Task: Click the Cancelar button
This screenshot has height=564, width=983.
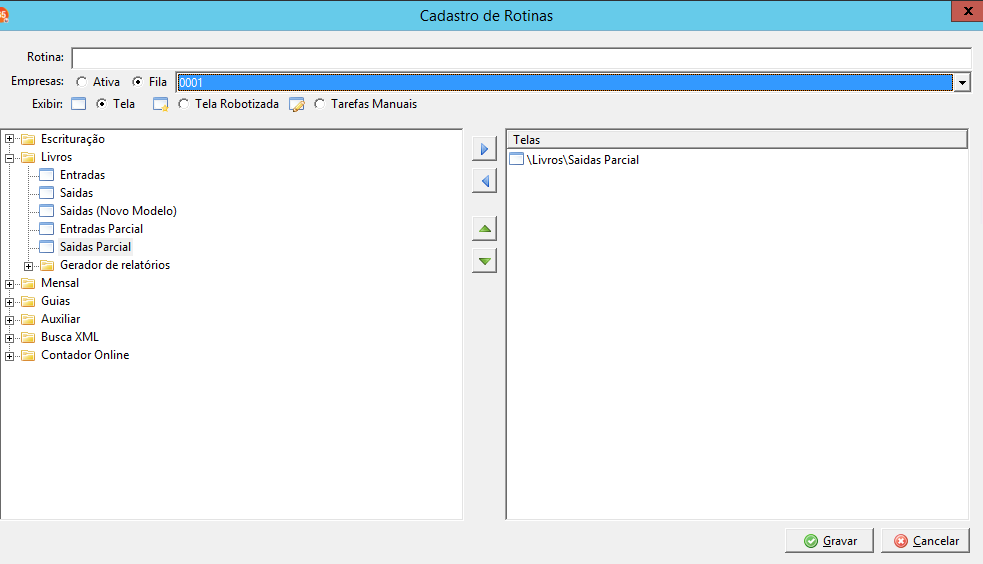Action: (x=925, y=541)
